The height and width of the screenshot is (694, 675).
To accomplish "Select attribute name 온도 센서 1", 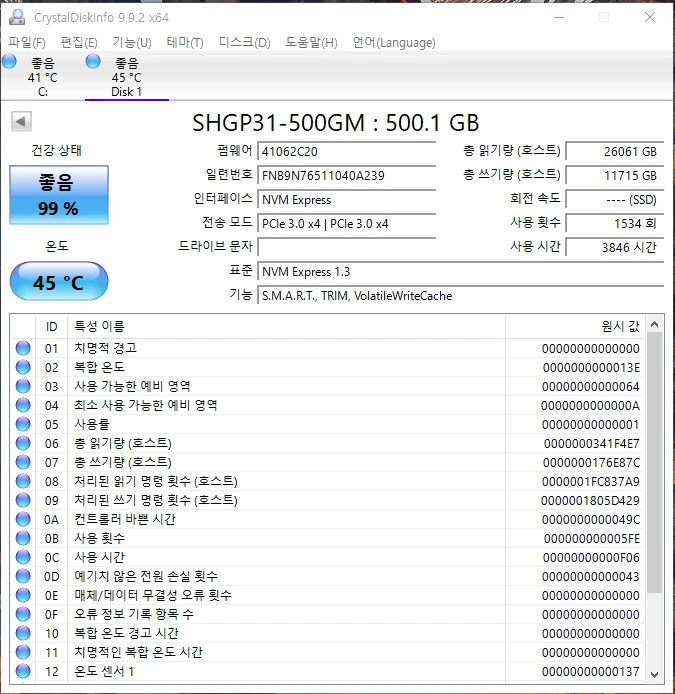I will click(104, 671).
